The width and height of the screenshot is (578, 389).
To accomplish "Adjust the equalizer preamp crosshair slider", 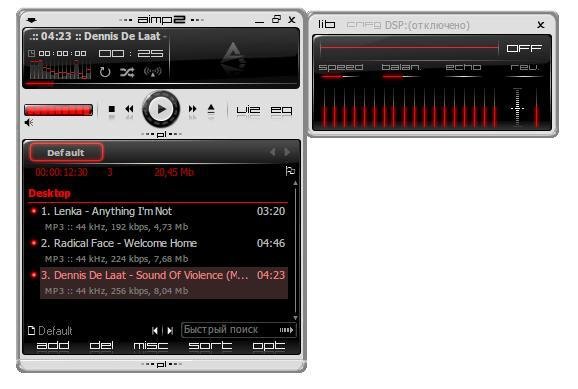I will 517,108.
